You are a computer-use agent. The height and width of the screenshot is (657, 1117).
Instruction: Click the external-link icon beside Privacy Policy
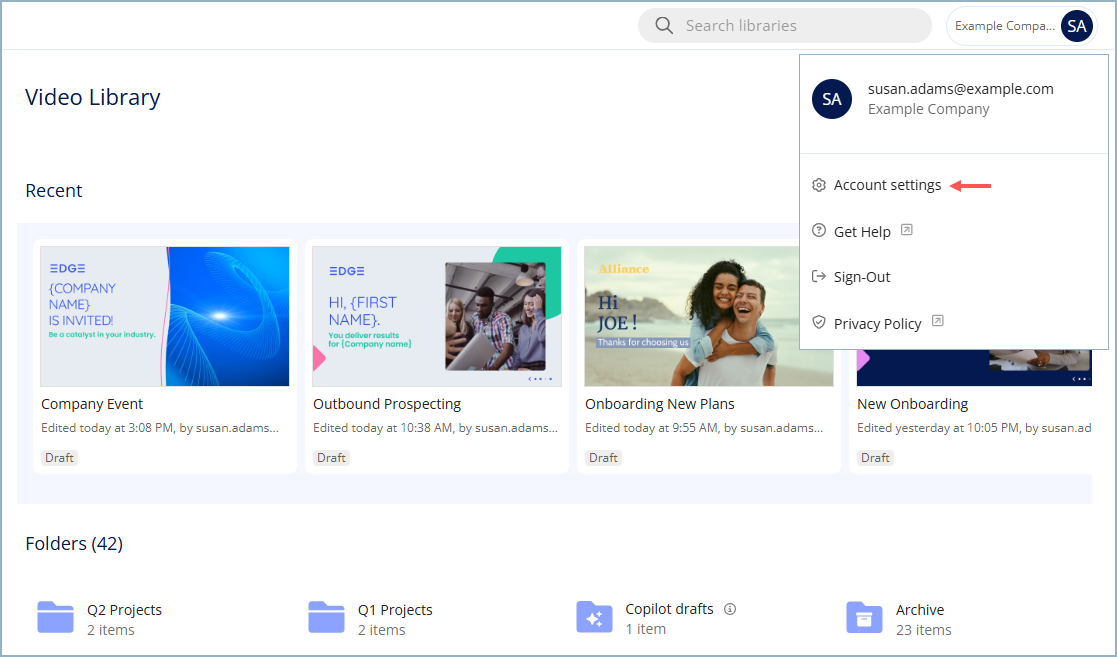pos(937,321)
